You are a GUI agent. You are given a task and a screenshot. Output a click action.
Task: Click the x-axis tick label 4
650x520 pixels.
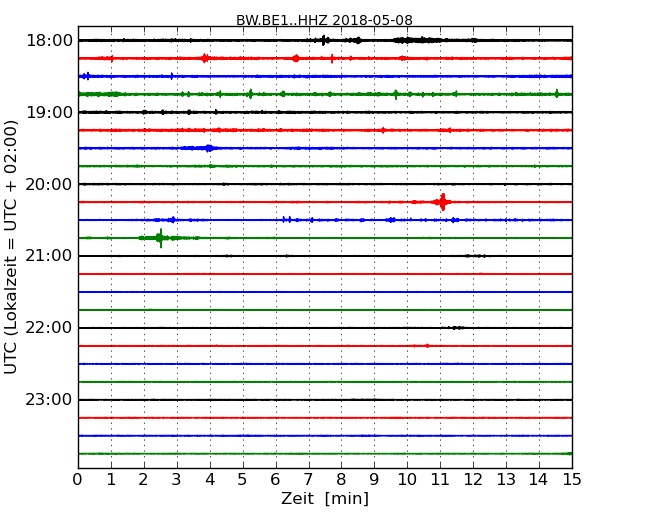click(x=210, y=480)
